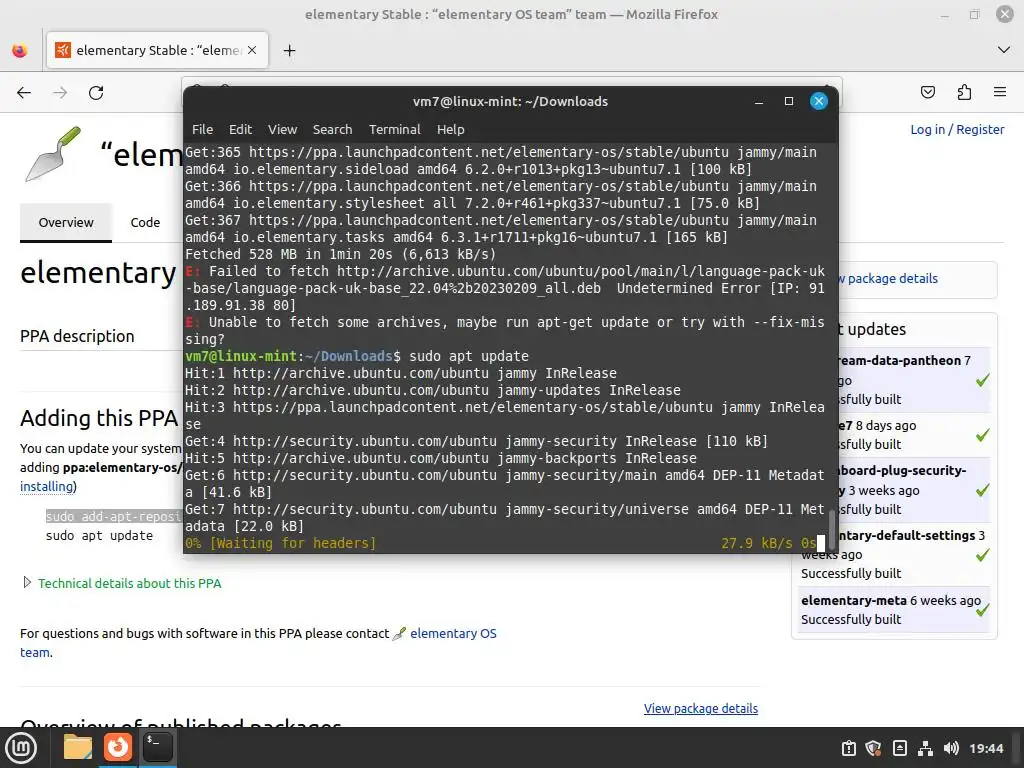This screenshot has height=768, width=1024.
Task: Click the forward navigation arrow
Action: click(x=60, y=93)
